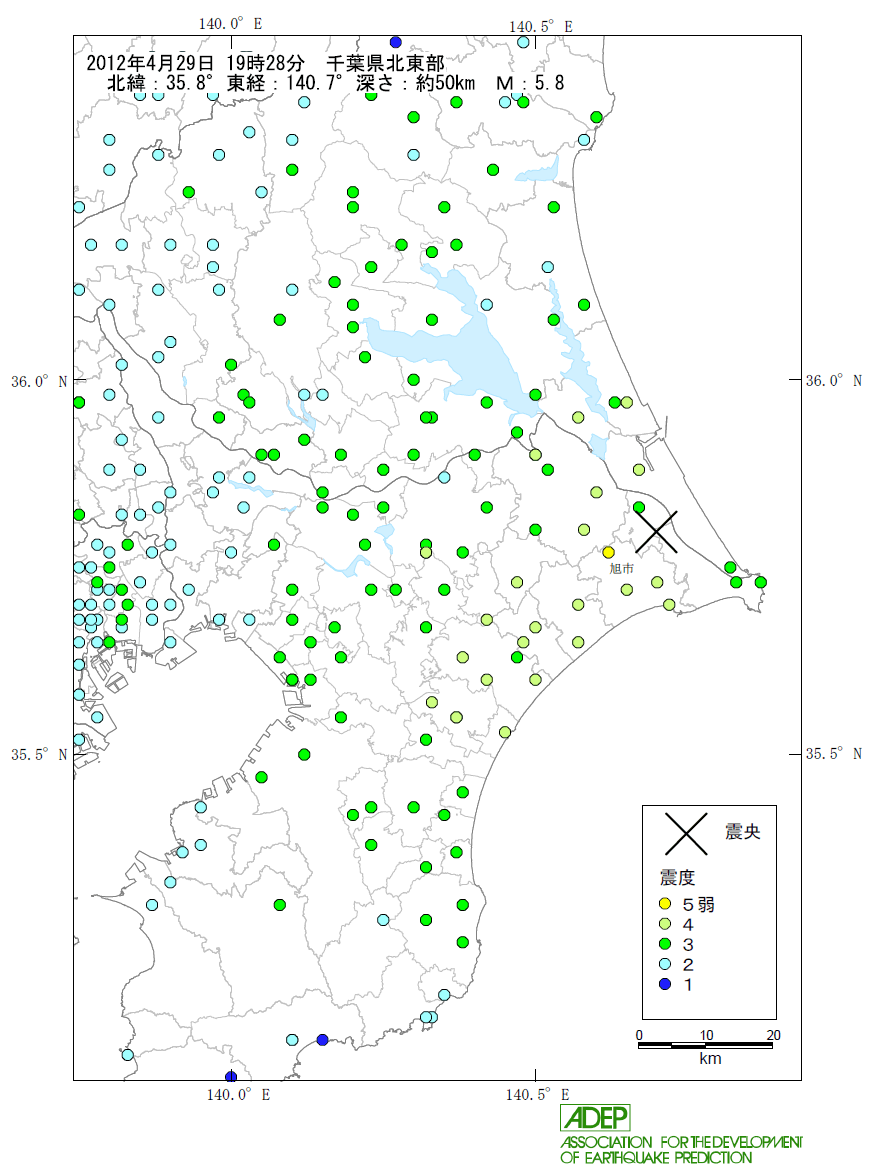The width and height of the screenshot is (871, 1173).
Task: Click the easternmost green dot on the cape
Action: pos(761,582)
